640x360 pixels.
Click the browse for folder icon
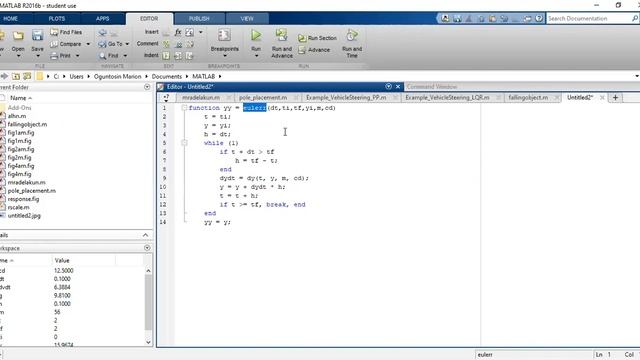click(x=27, y=76)
